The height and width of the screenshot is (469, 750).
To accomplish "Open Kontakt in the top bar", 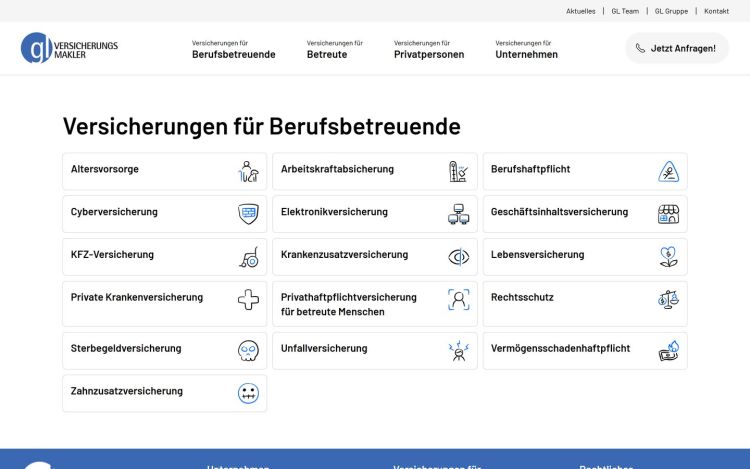I will tap(716, 11).
